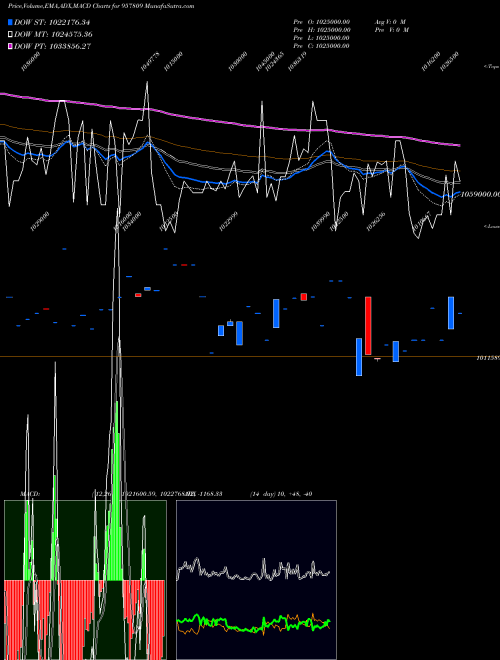Click the white DOW MT legend swatch

click(x=11, y=34)
